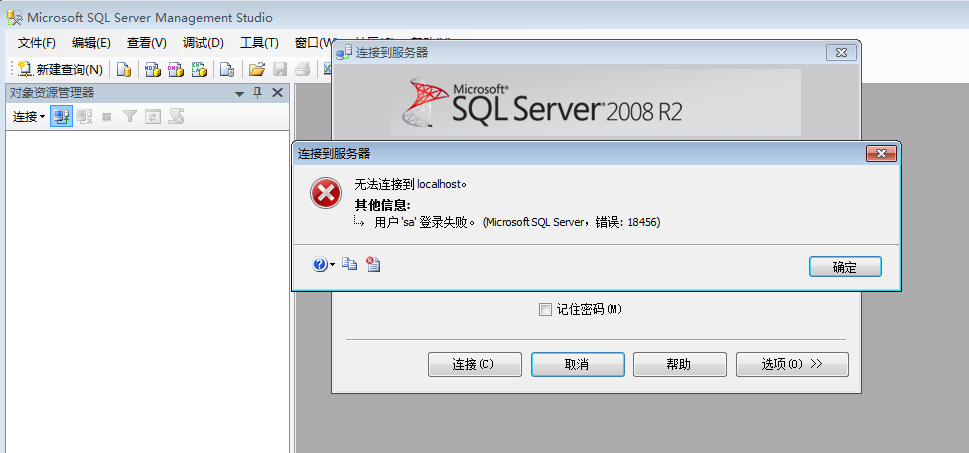Click the XMLA query icon
The height and width of the screenshot is (453, 969).
tap(199, 70)
